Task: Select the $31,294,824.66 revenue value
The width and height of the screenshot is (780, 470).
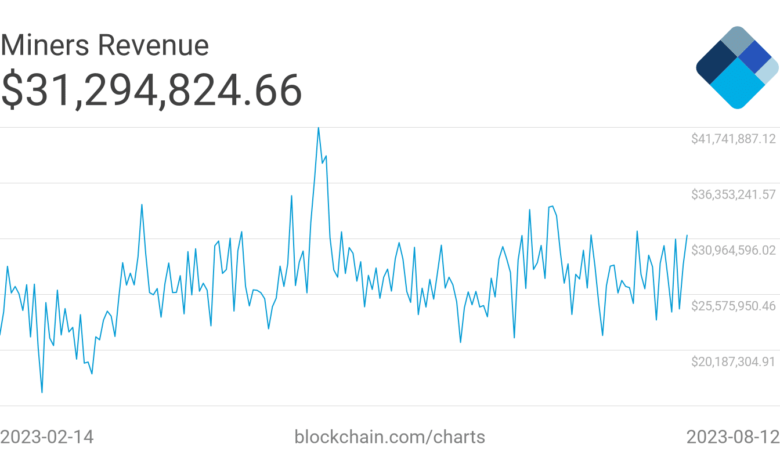Action: (151, 92)
